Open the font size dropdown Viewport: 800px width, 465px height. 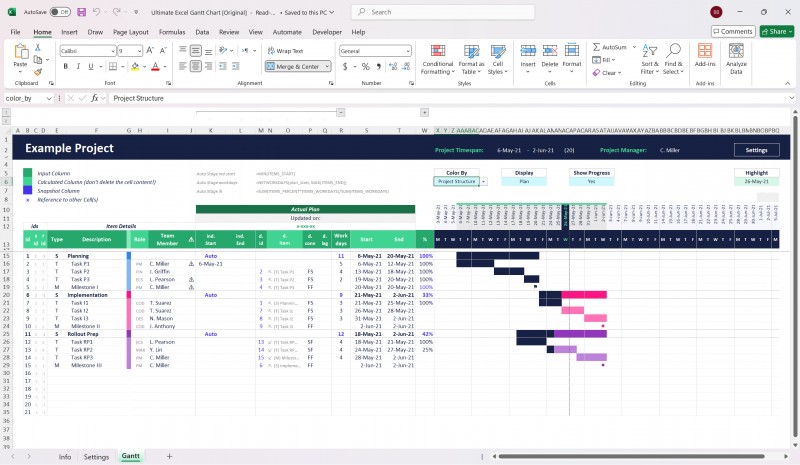click(x=139, y=51)
